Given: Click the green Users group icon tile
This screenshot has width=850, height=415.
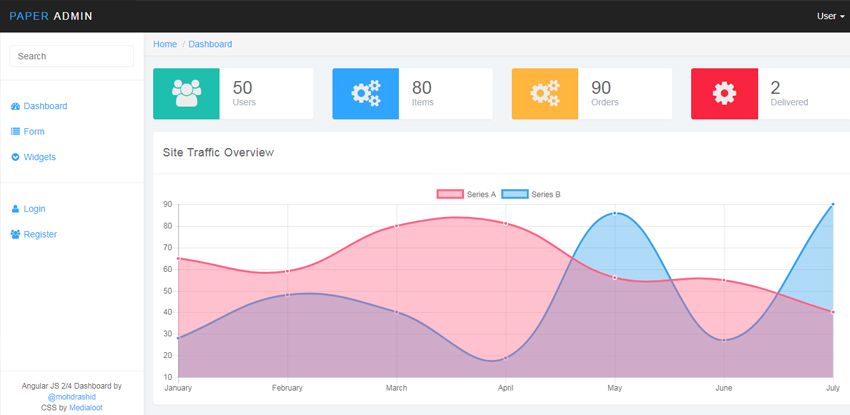Looking at the screenshot, I should [x=186, y=94].
